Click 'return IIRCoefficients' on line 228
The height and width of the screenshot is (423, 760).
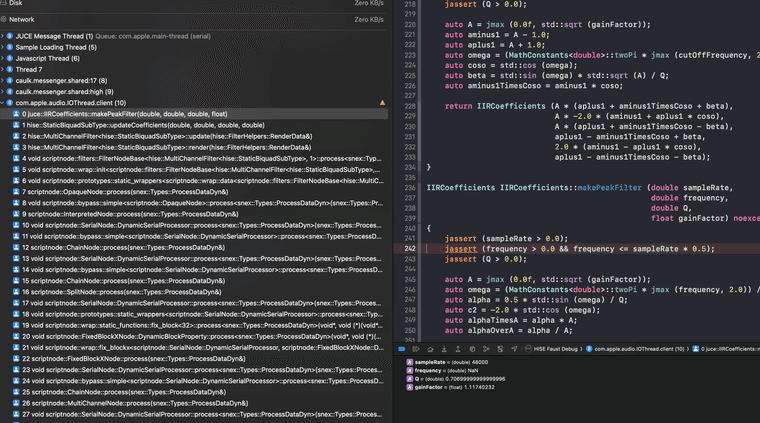495,106
